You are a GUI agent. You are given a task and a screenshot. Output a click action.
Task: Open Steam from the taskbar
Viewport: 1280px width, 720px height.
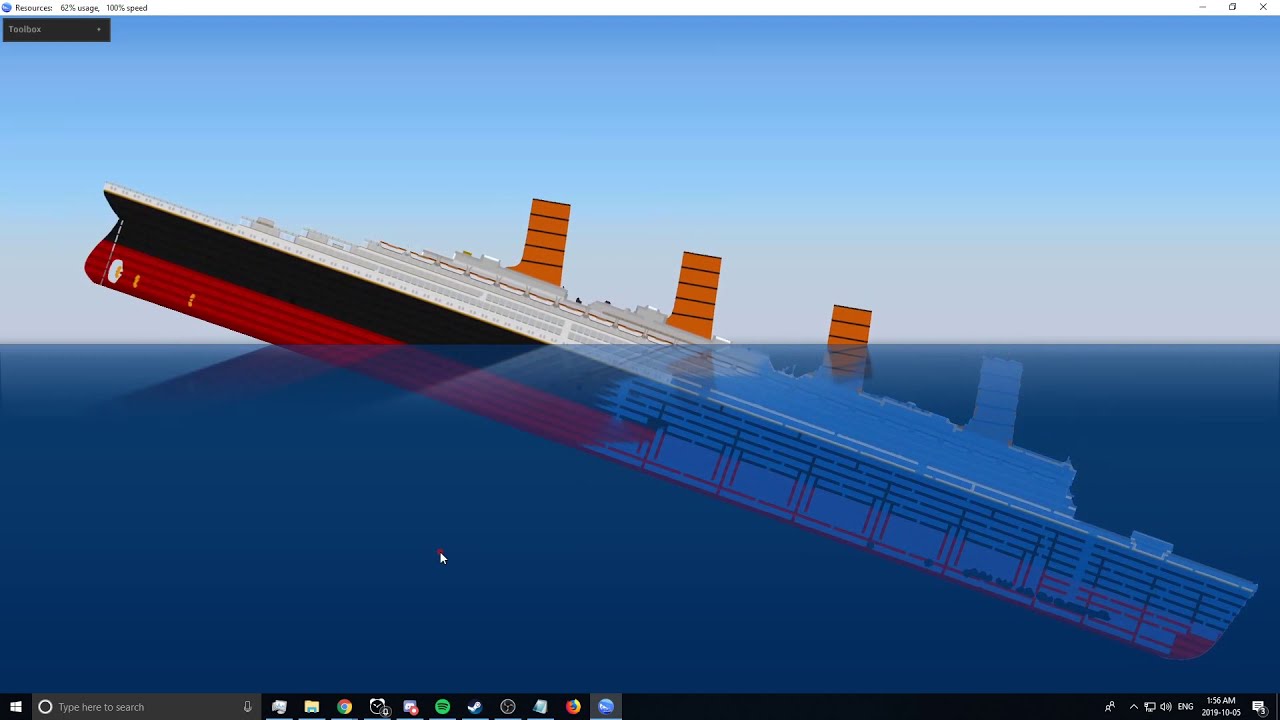tap(475, 707)
